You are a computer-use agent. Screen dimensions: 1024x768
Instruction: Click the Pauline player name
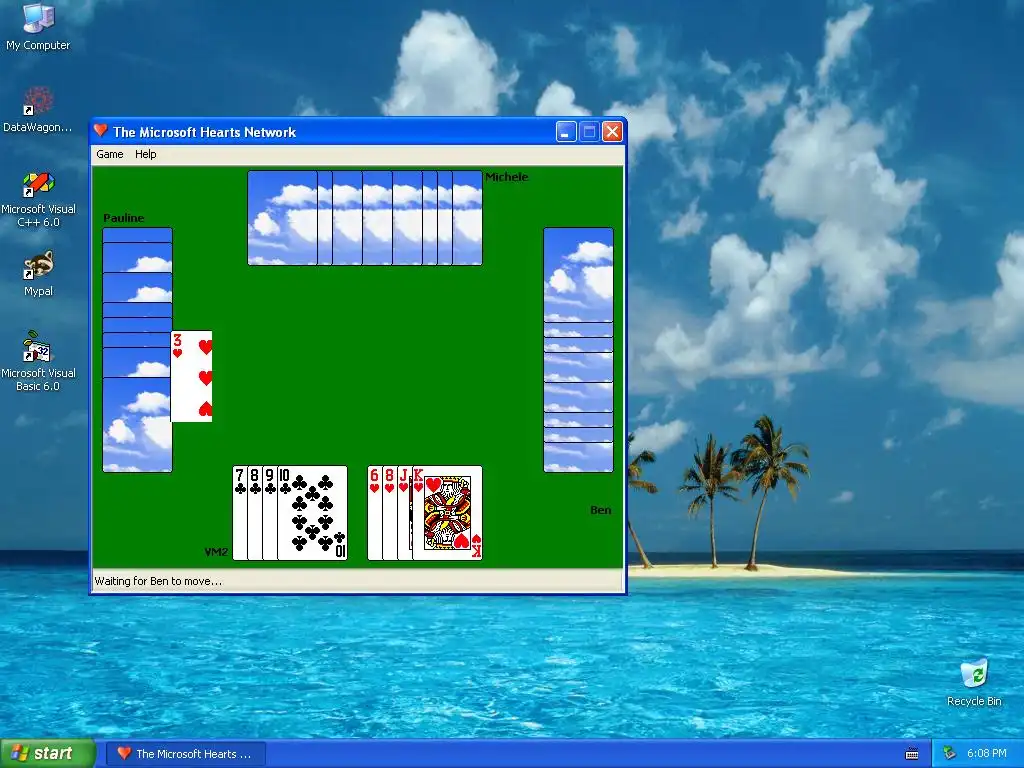pos(123,218)
